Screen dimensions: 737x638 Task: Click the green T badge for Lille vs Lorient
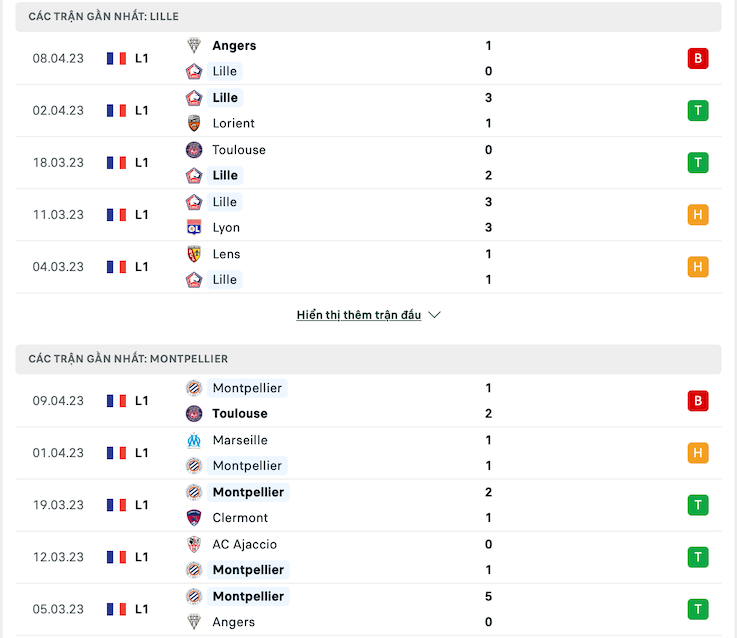[x=698, y=110]
